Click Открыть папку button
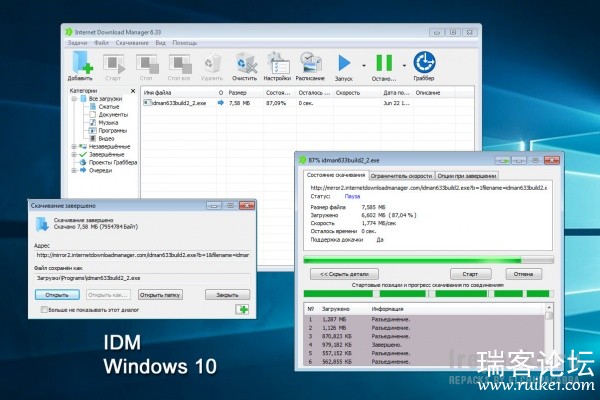This screenshot has width=600, height=400. 160,295
